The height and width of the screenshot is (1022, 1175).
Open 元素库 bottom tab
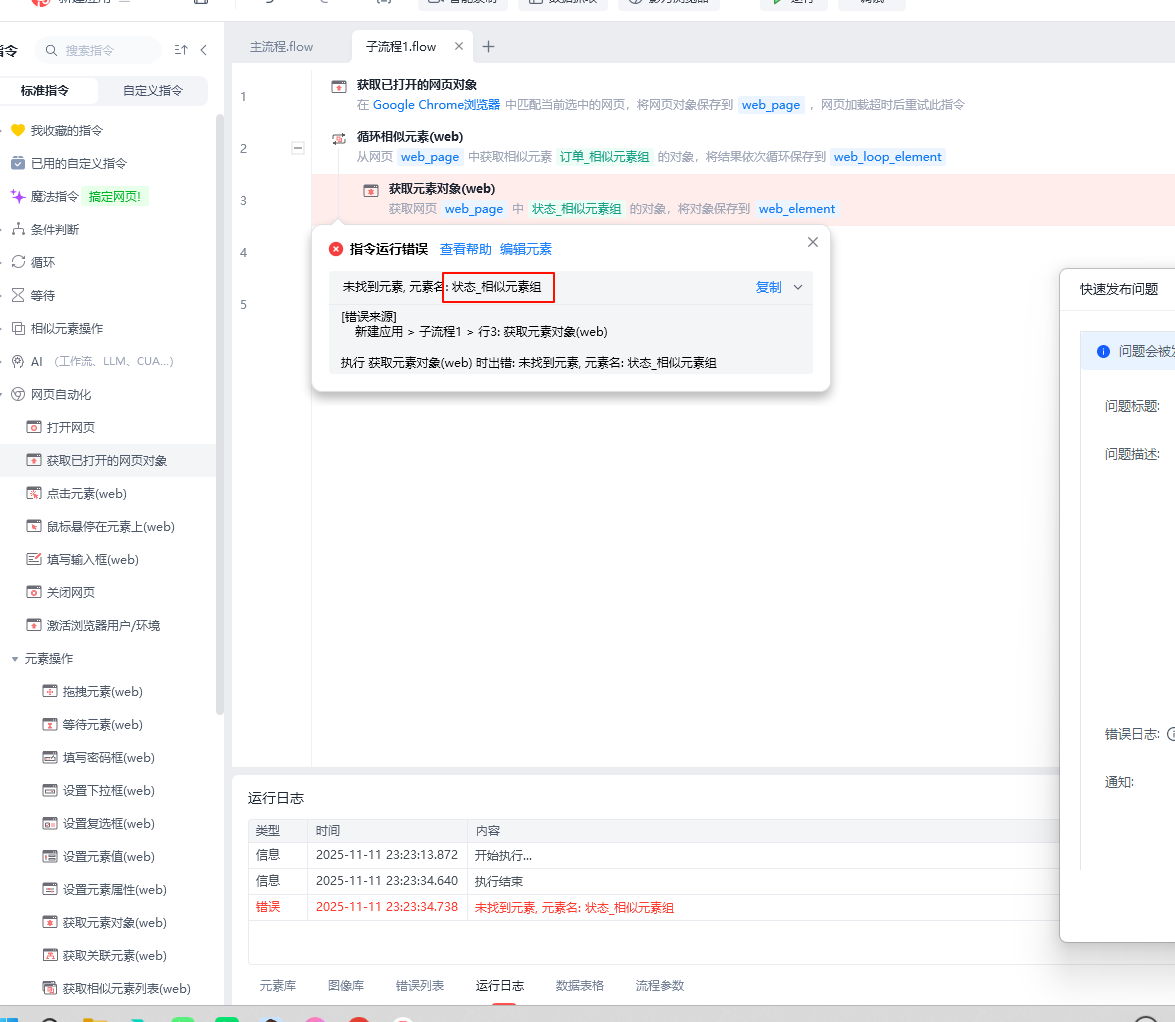click(277, 986)
